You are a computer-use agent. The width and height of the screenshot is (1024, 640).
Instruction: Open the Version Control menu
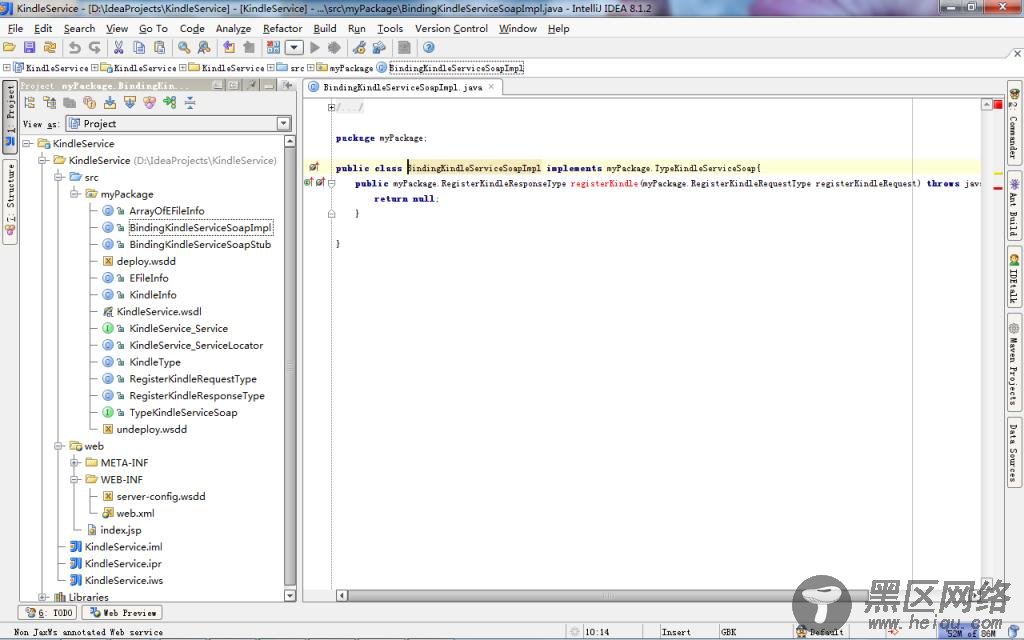pyautogui.click(x=451, y=29)
